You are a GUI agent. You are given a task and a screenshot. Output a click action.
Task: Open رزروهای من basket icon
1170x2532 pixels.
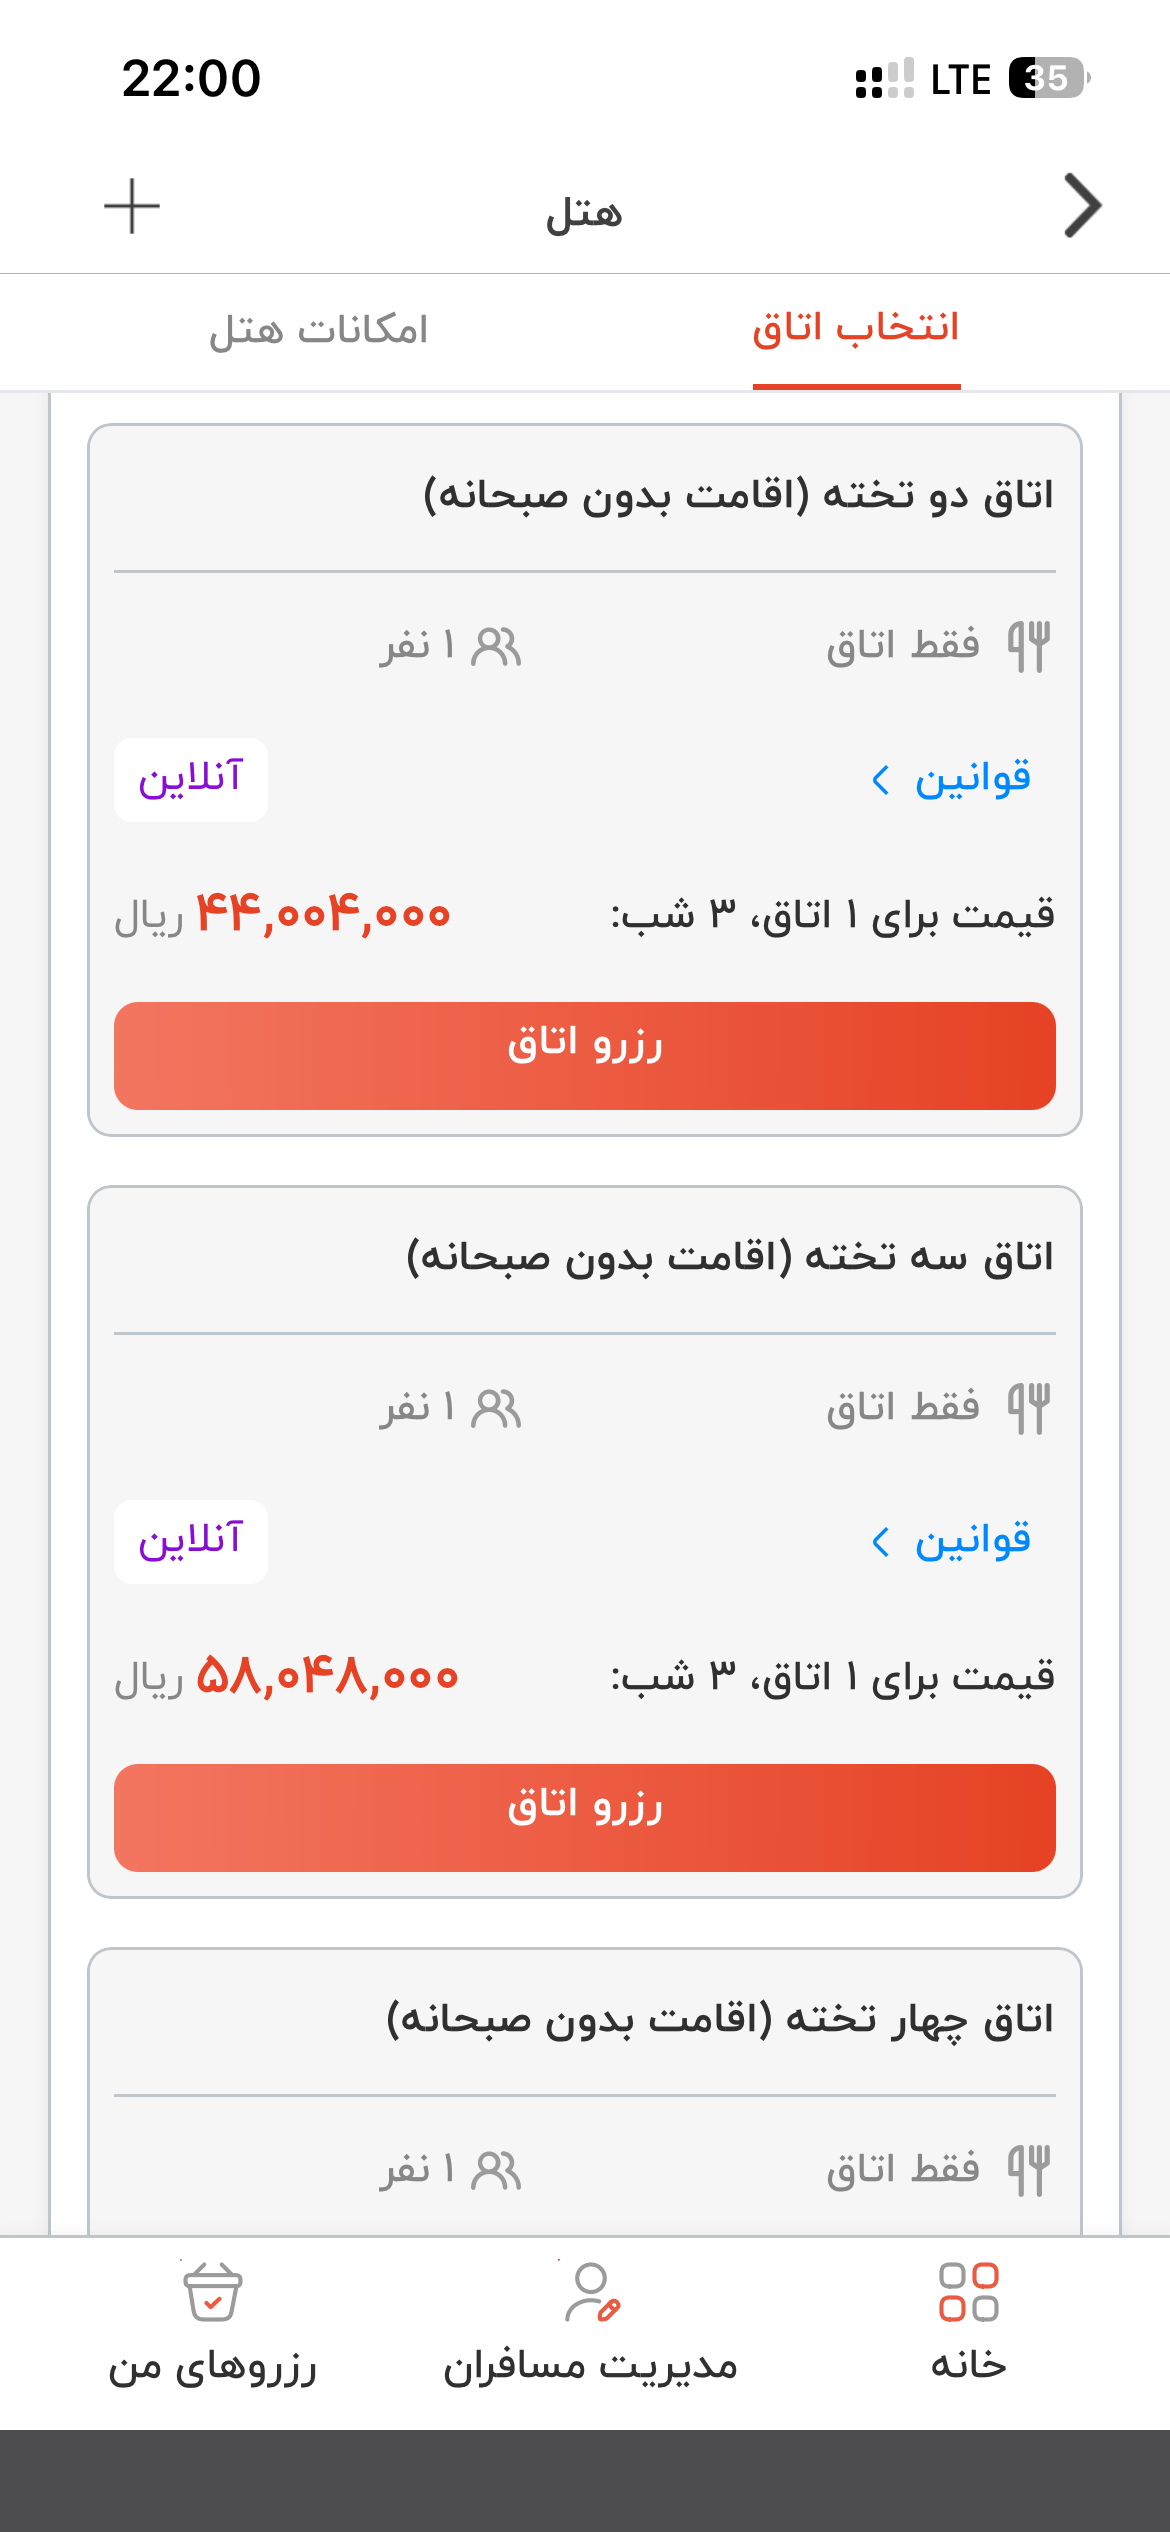(x=213, y=2292)
